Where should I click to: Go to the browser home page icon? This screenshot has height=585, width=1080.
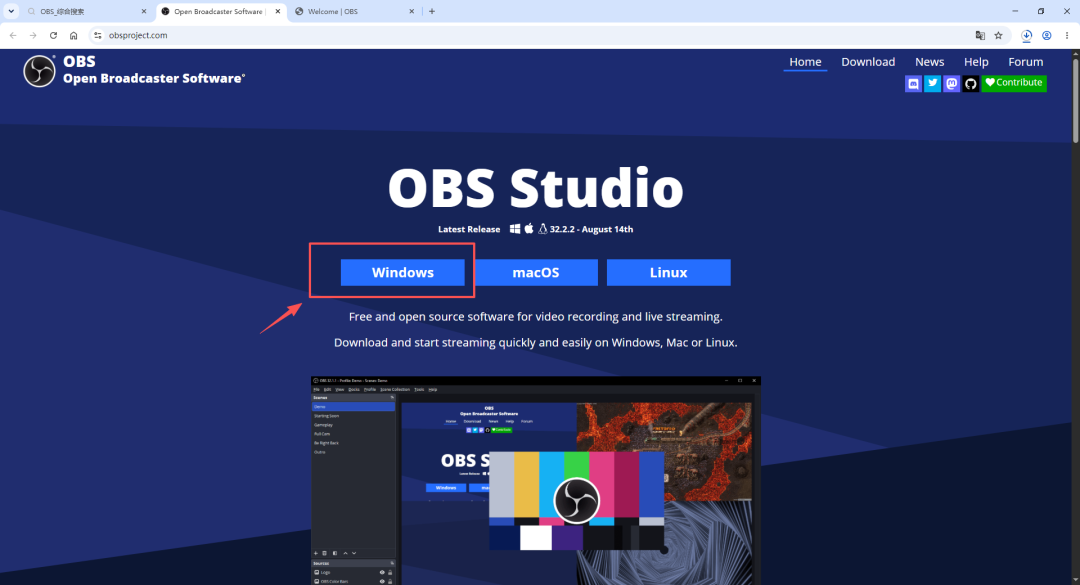74,35
